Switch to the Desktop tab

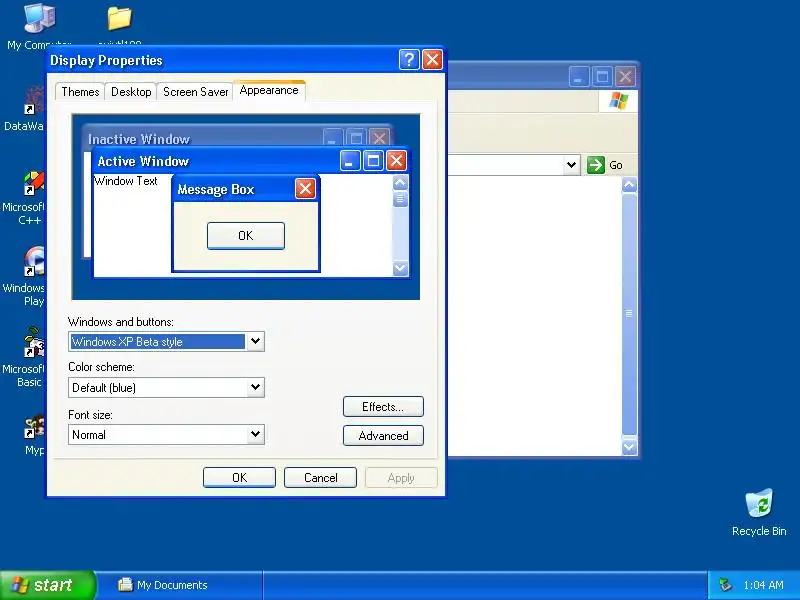pos(131,92)
